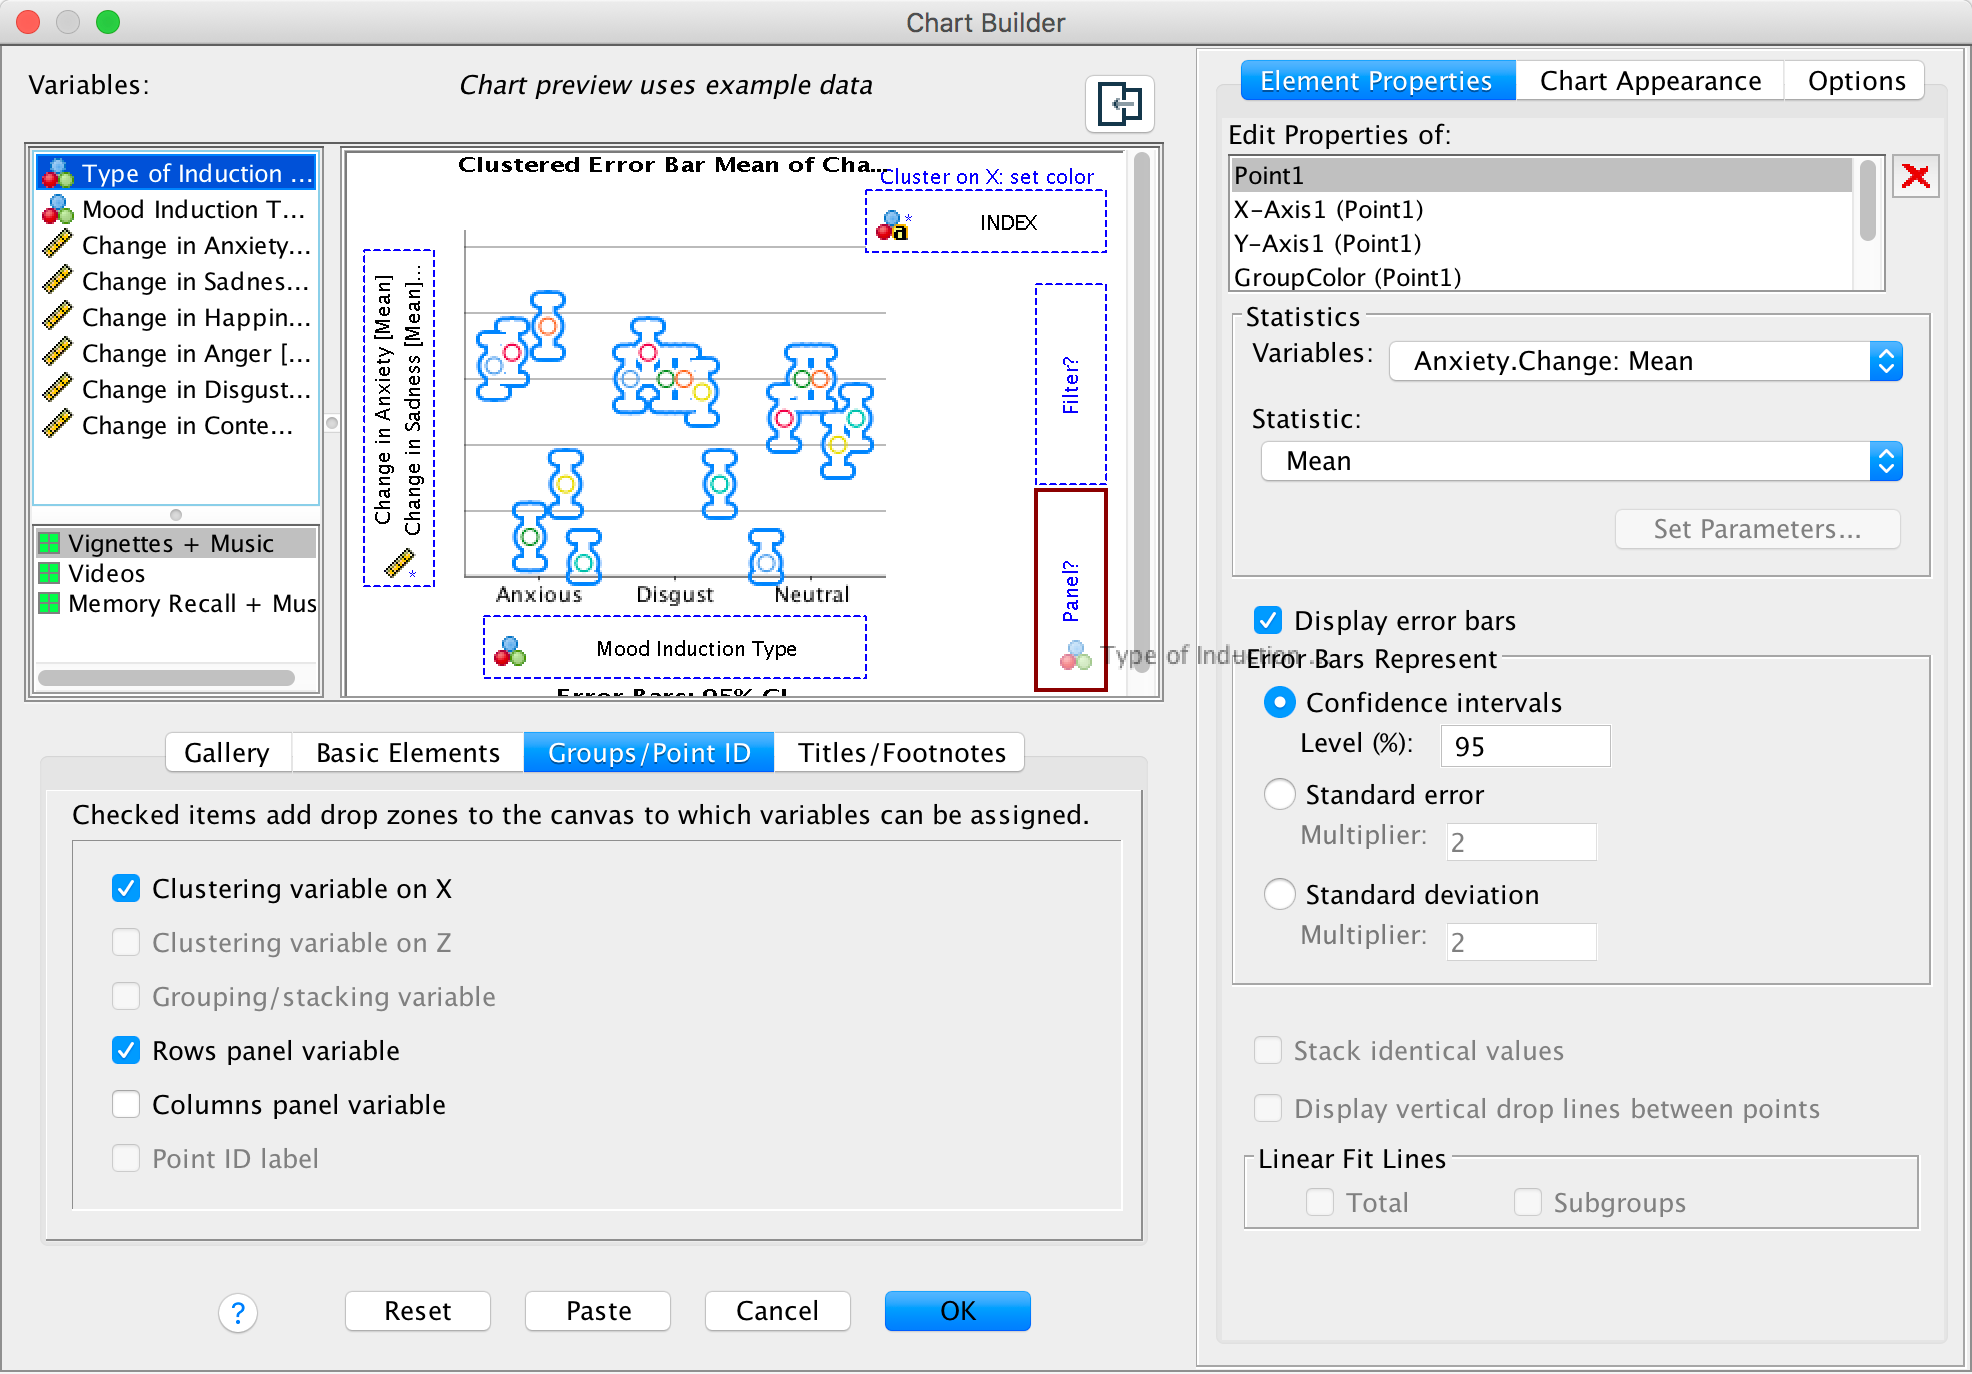Click the help question mark icon

point(238,1312)
